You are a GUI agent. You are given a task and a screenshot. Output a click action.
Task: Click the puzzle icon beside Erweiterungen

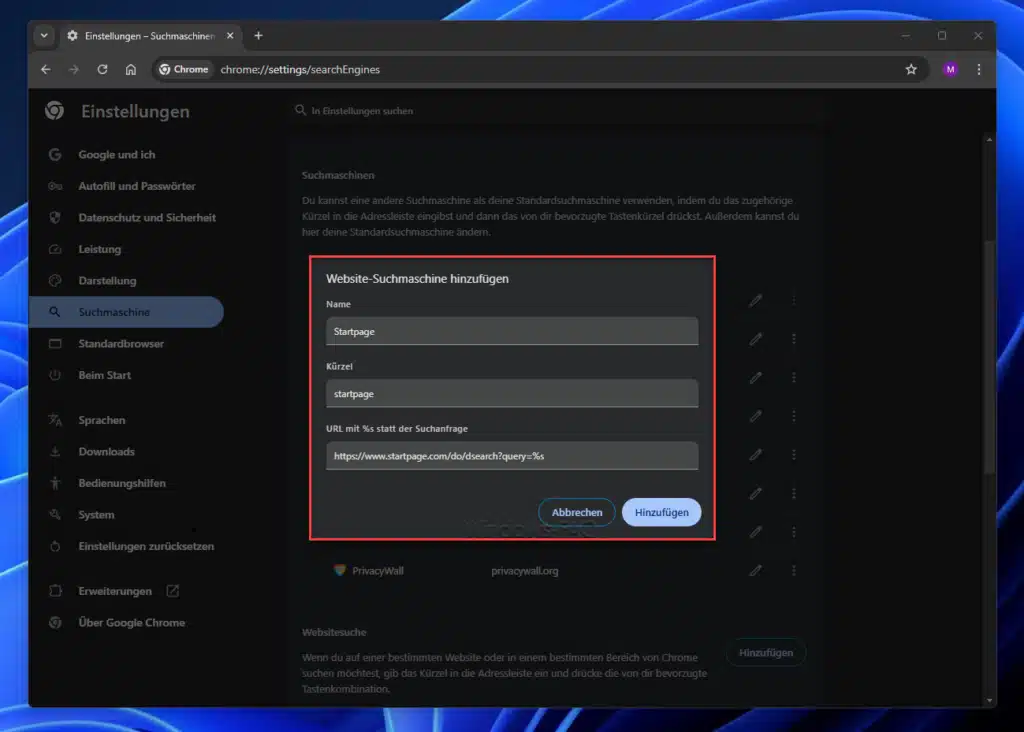[x=55, y=591]
